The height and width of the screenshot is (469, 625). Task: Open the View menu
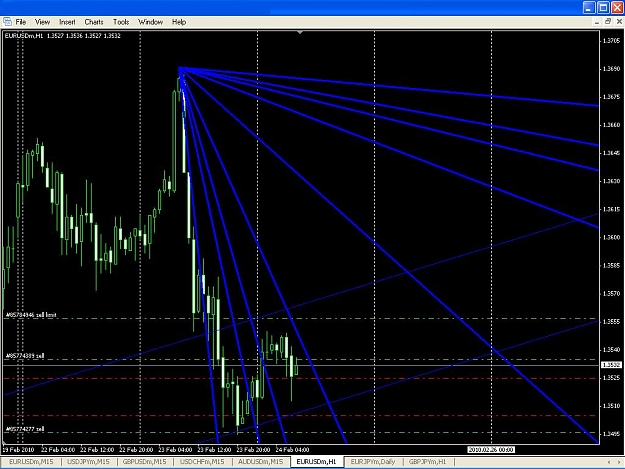tap(42, 22)
